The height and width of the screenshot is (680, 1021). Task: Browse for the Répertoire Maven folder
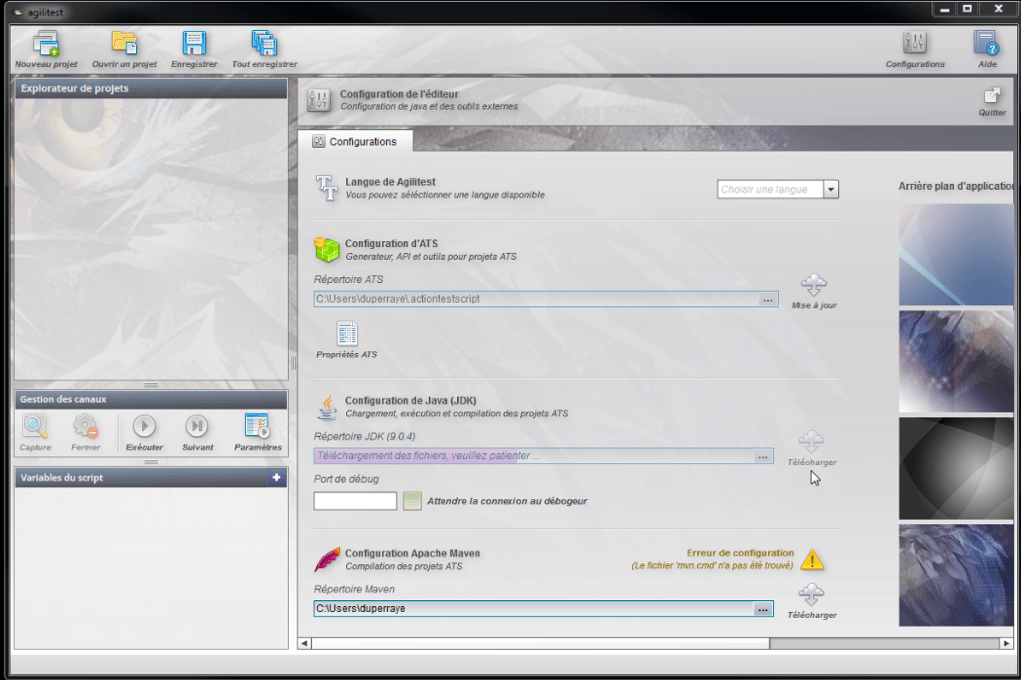762,609
